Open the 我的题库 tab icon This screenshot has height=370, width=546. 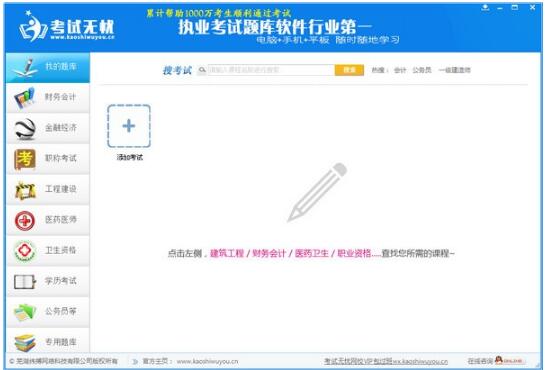pyautogui.click(x=26, y=68)
